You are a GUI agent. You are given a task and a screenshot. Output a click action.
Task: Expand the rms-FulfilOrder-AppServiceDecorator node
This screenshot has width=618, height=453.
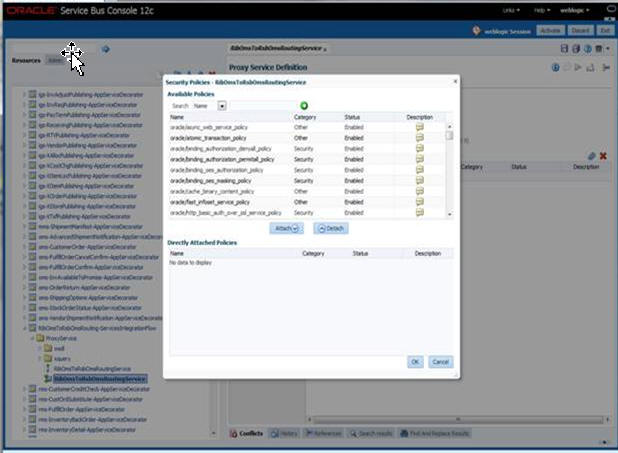click(x=24, y=409)
